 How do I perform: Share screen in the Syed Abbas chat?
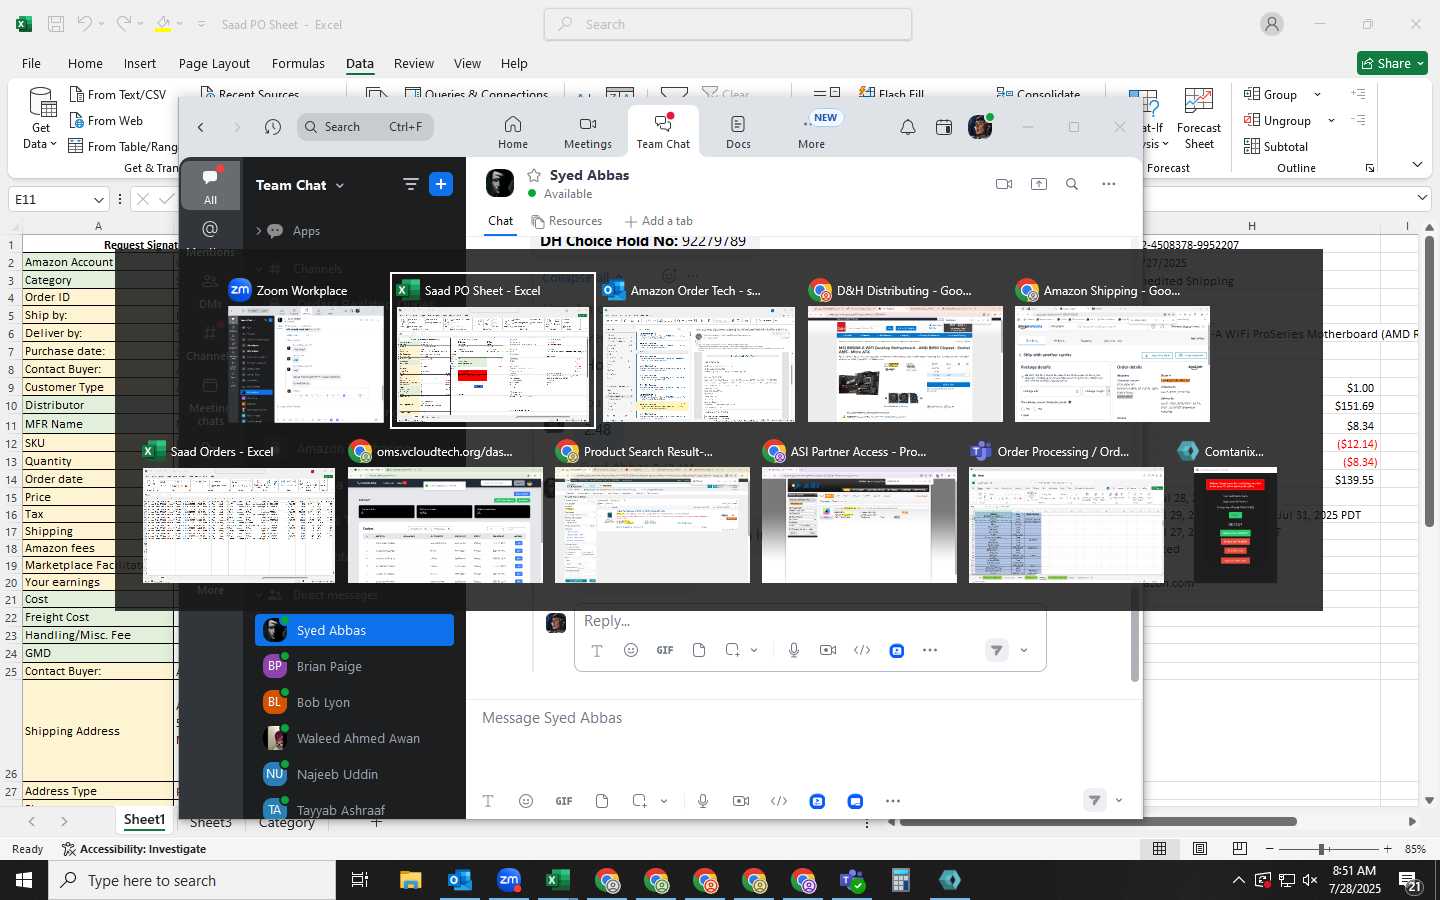point(1039,184)
